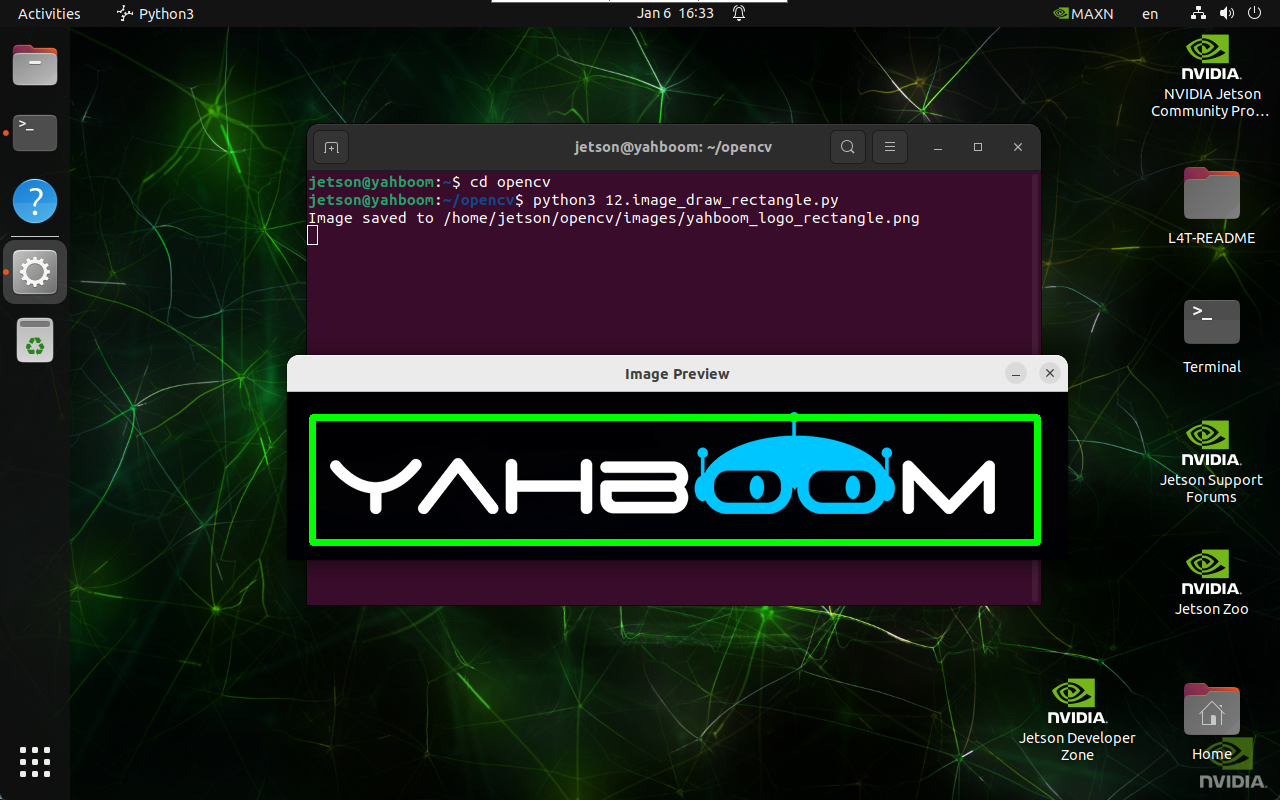Open the Python3 app menu in top bar
The height and width of the screenshot is (800, 1280).
point(155,14)
